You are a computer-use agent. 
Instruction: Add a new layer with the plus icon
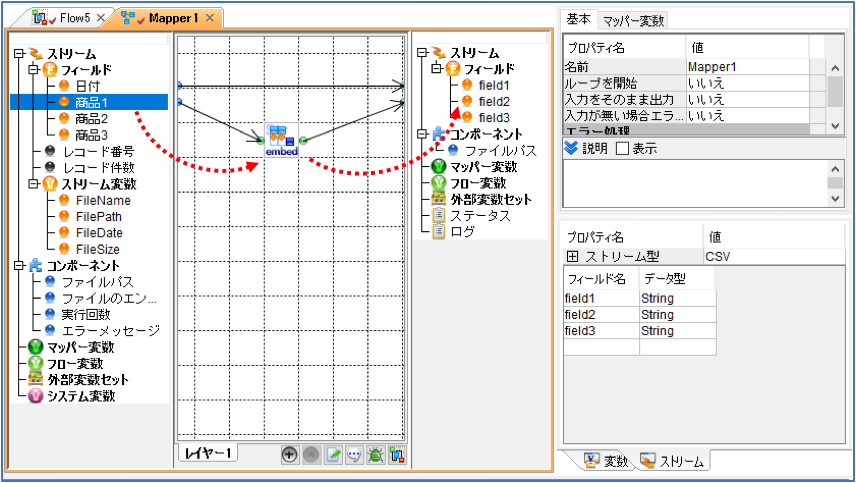click(289, 454)
